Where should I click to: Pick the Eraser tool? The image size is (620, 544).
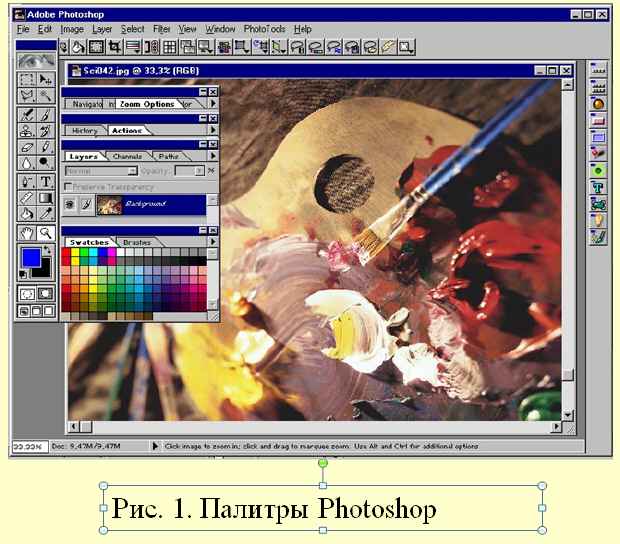(x=26, y=147)
